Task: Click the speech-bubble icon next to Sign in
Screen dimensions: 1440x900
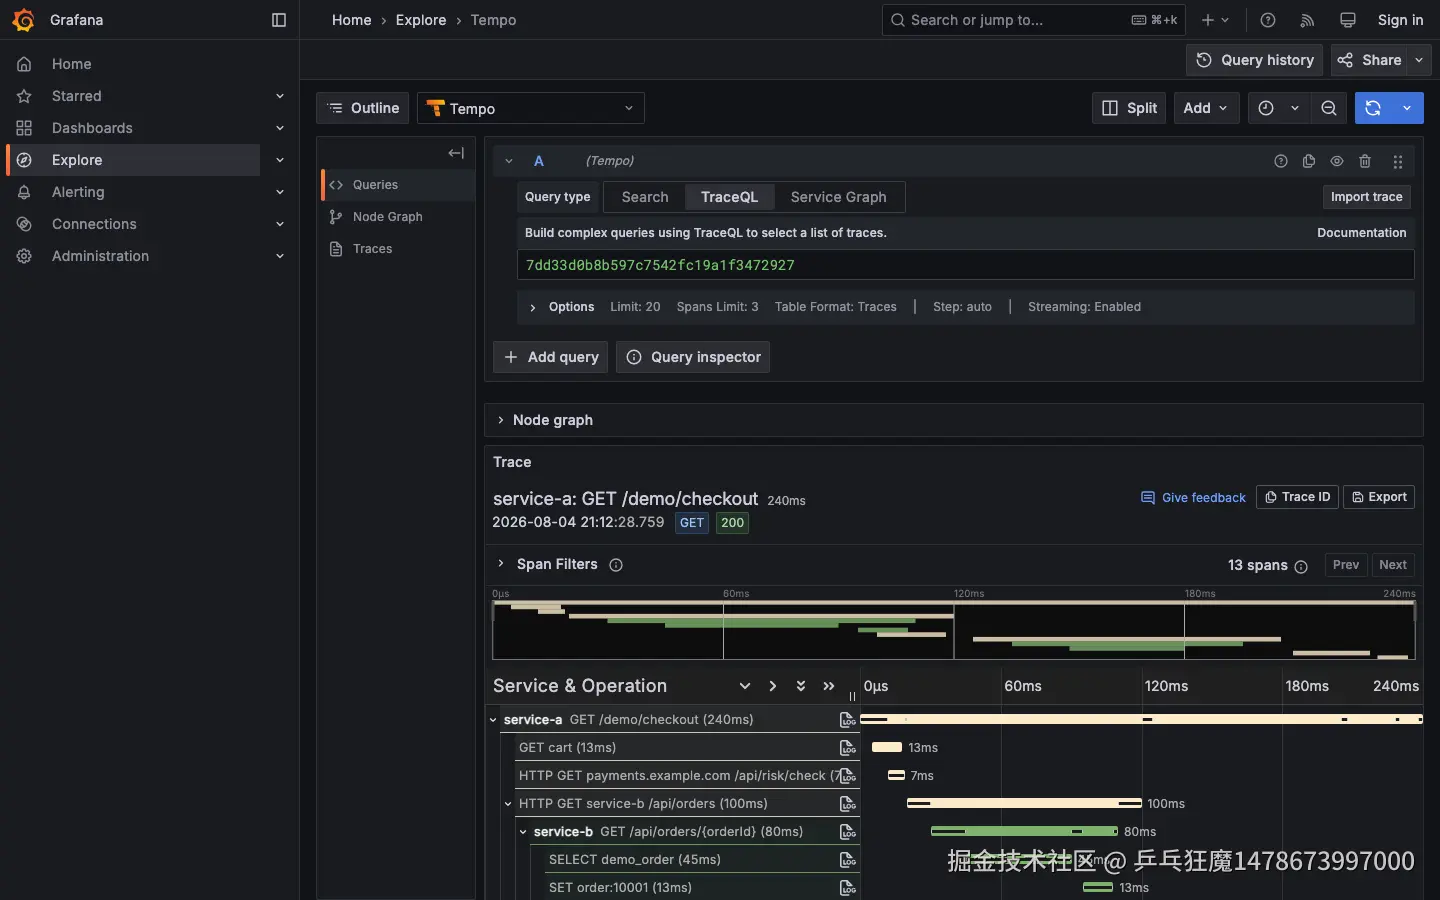Action: [x=1348, y=20]
